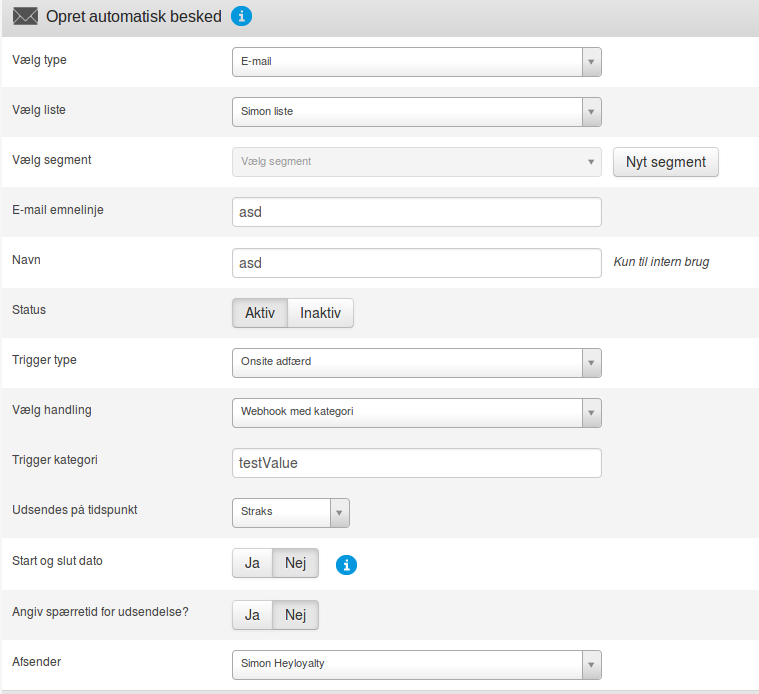Select Nej for Start og slut dato
This screenshot has height=694, width=759.
pyautogui.click(x=295, y=564)
